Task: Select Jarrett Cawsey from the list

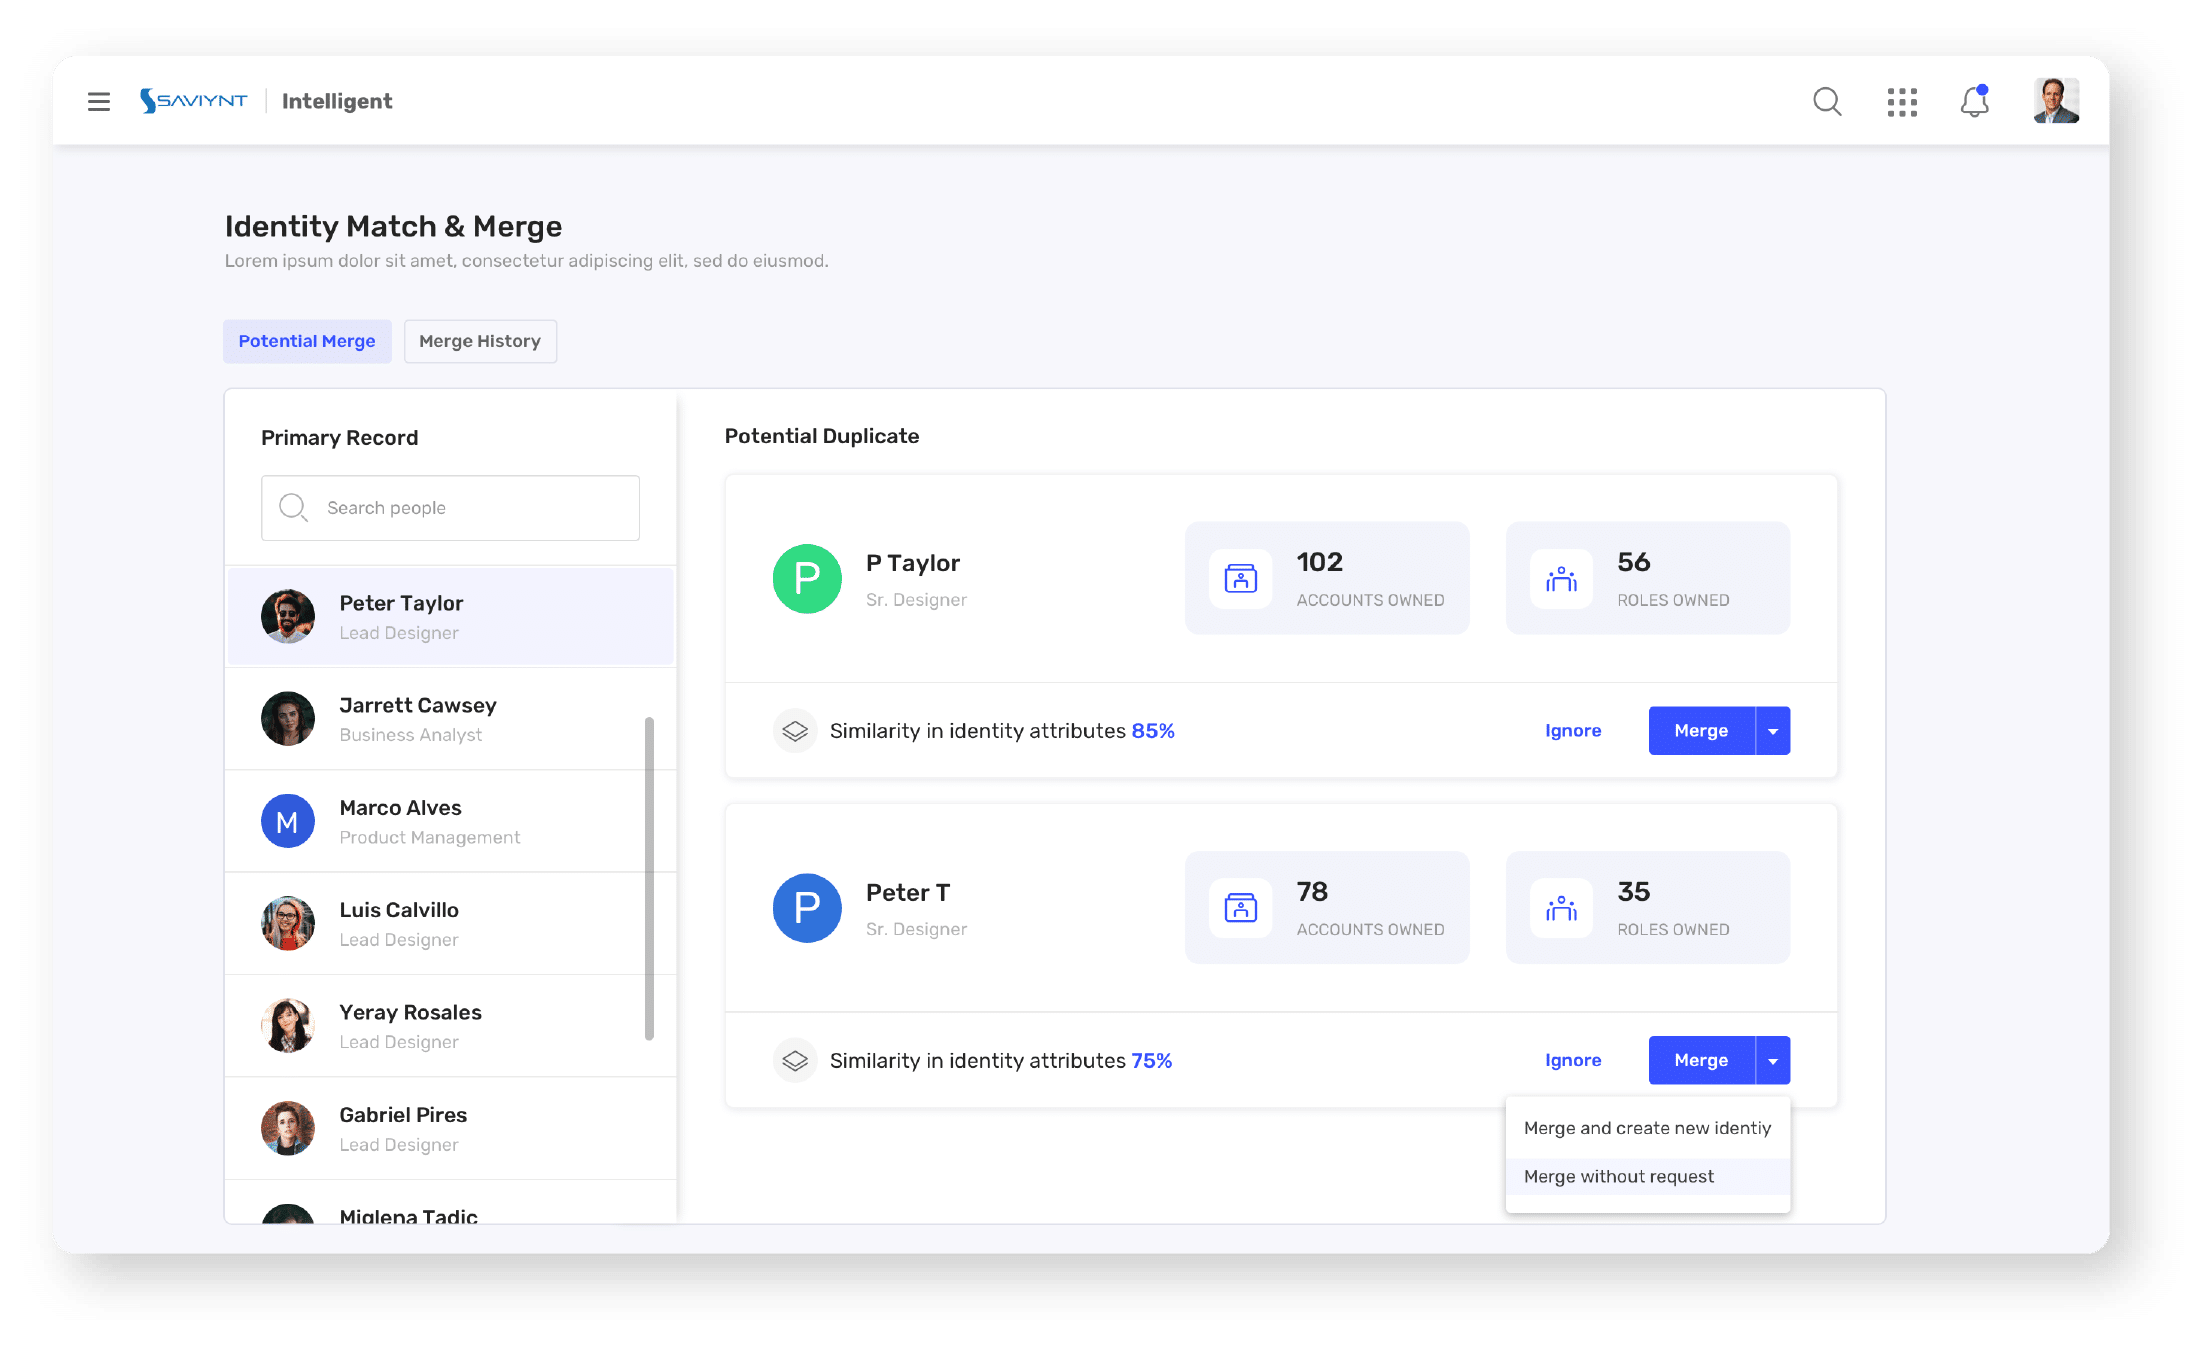Action: coord(450,719)
